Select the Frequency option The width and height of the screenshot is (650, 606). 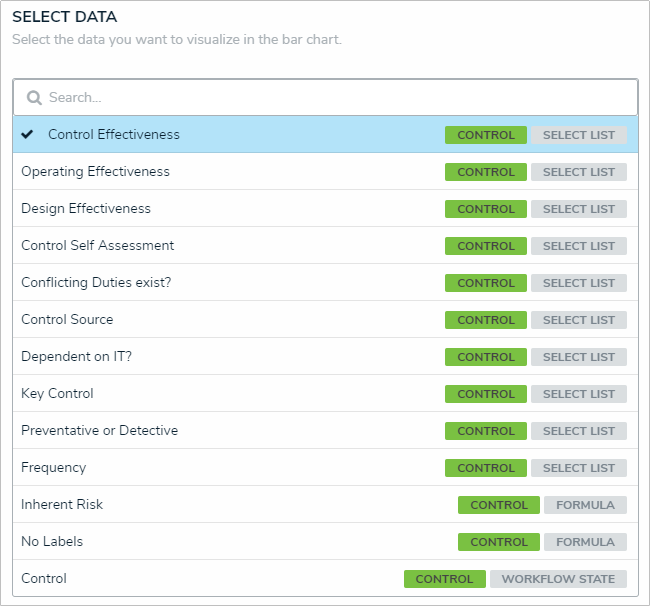pyautogui.click(x=54, y=468)
